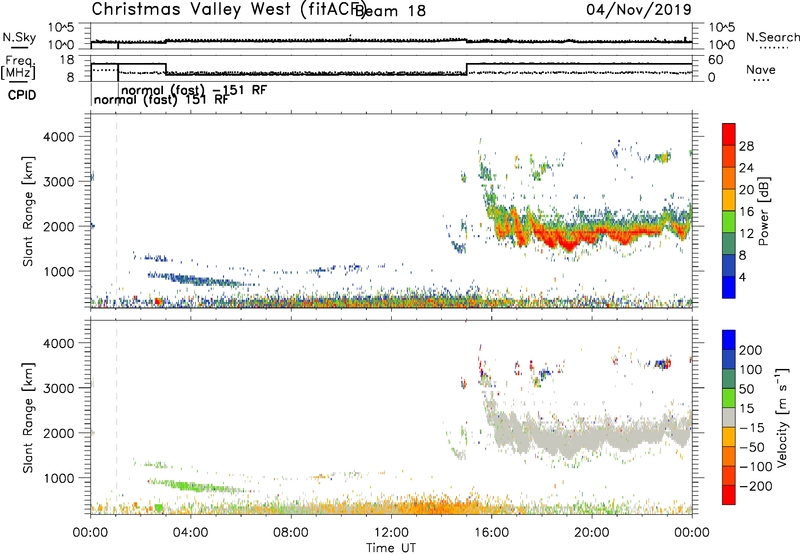
Task: Click the 'Slant Range [km]' label of the velocity panel
Action: point(28,417)
